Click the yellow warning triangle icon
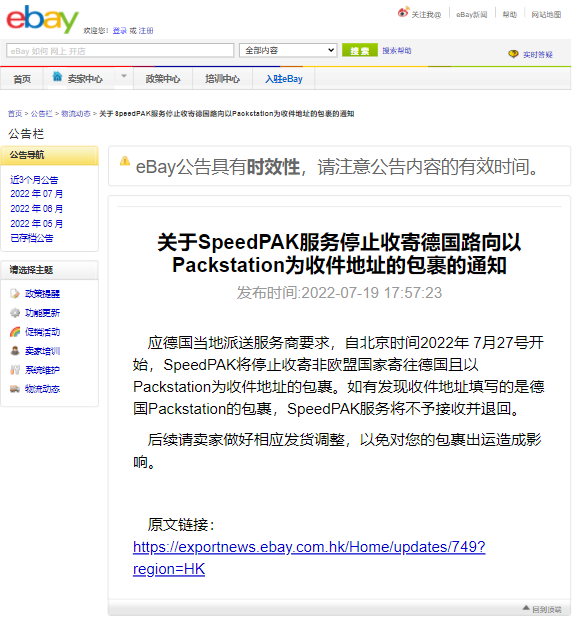 point(125,161)
